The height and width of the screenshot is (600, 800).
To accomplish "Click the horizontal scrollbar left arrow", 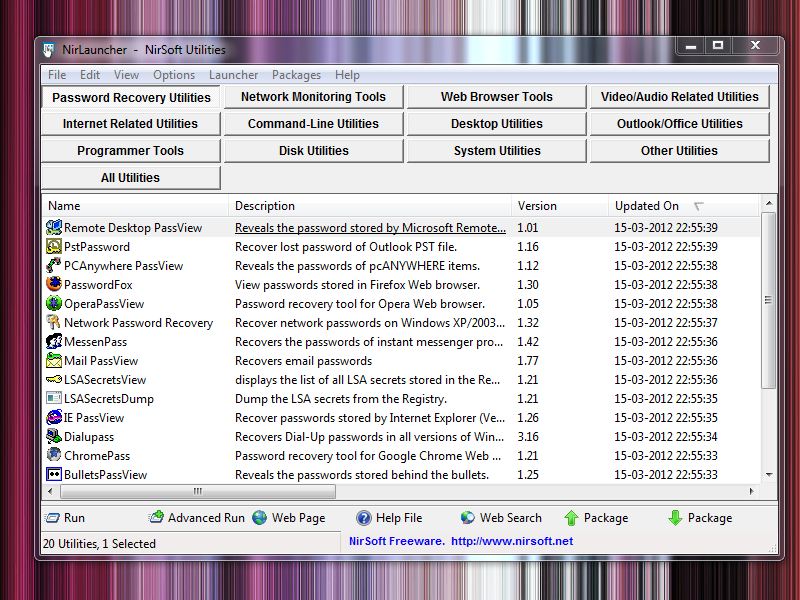I will tap(50, 491).
